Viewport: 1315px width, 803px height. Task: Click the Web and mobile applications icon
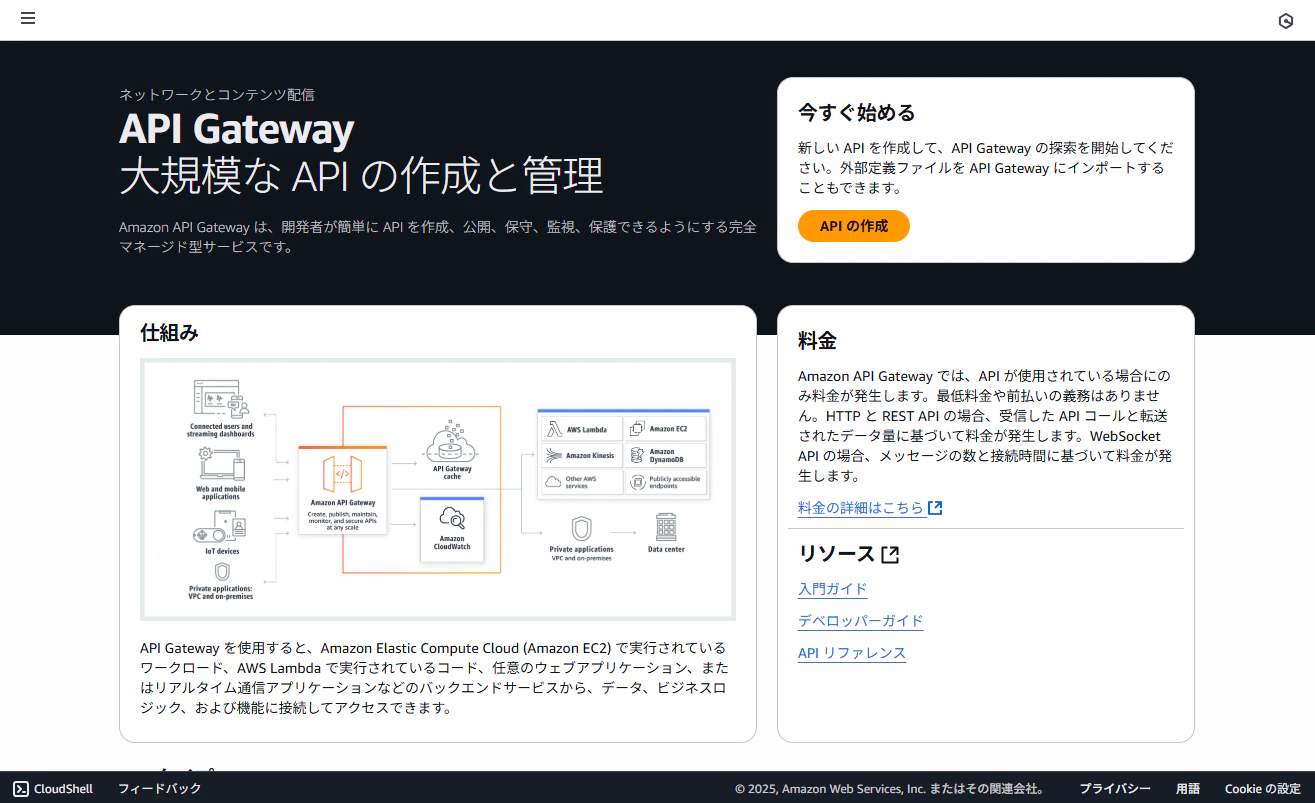[x=221, y=465]
